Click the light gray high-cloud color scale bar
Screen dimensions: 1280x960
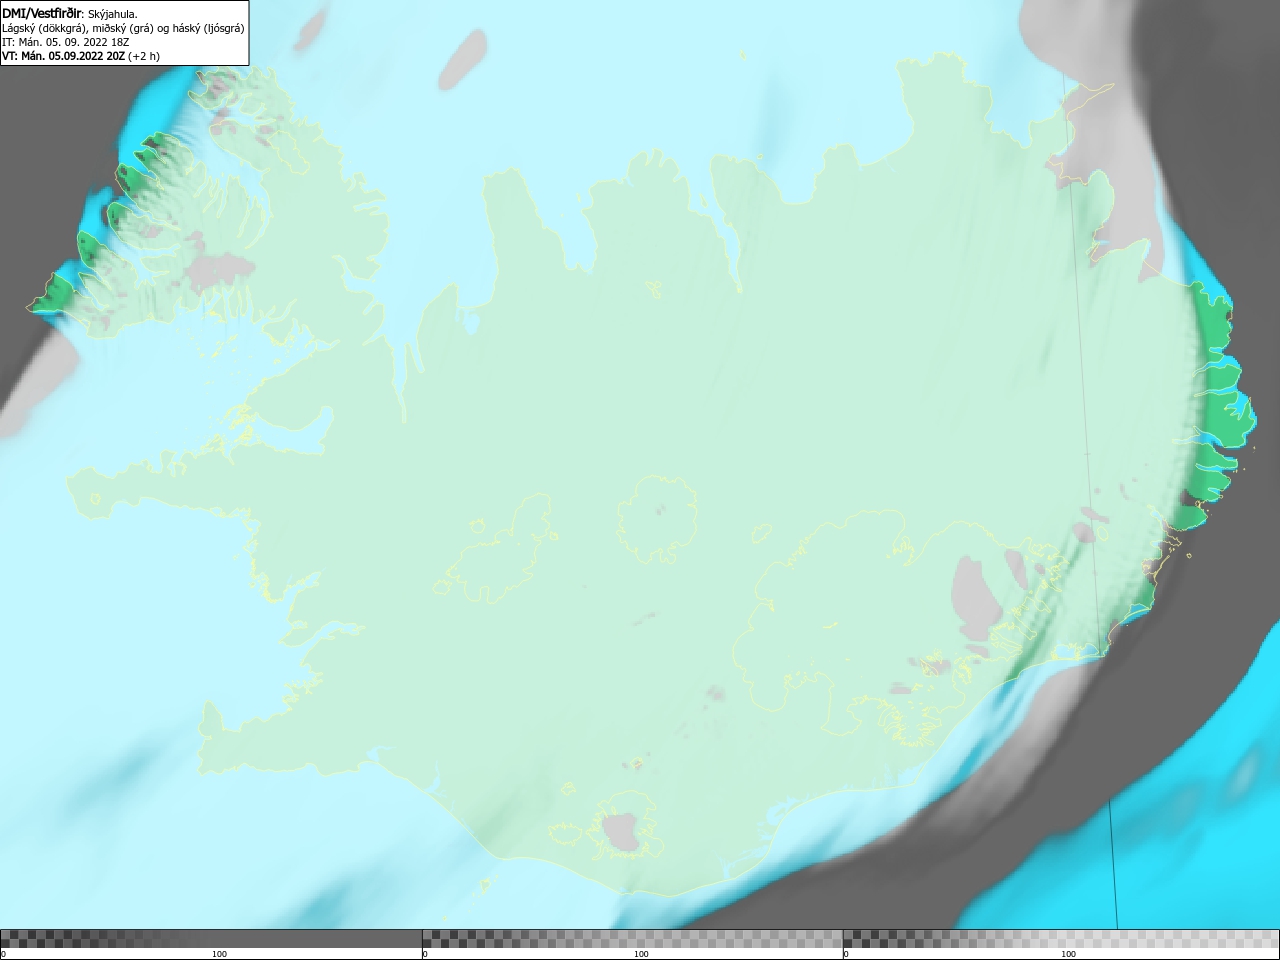[1061, 938]
